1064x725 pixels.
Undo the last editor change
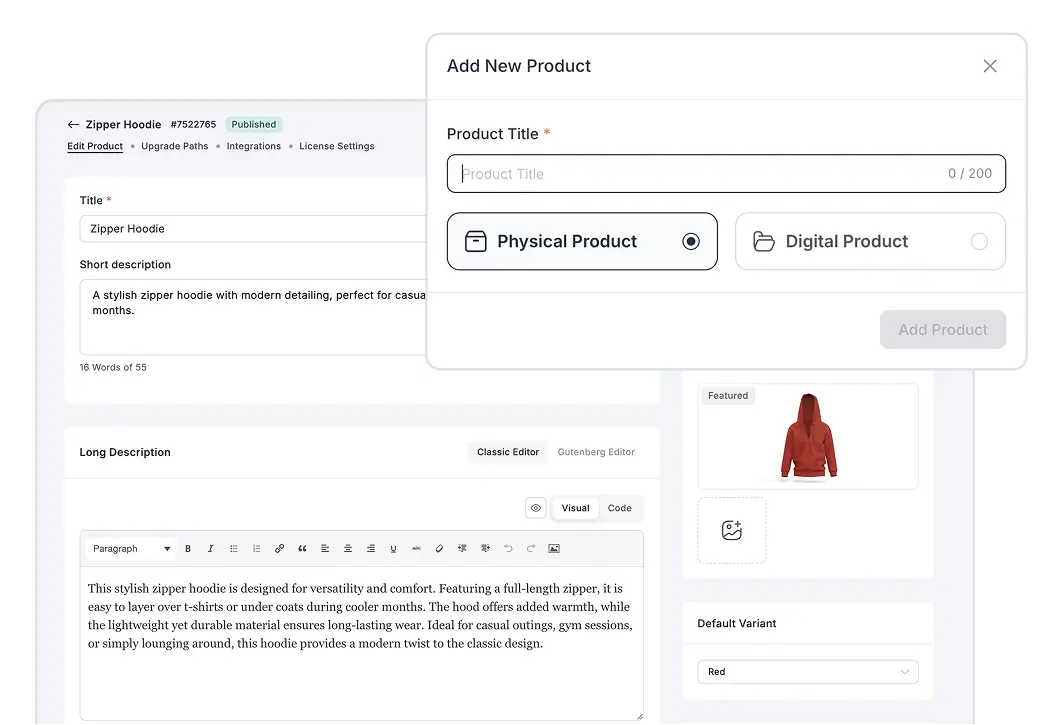(508, 548)
